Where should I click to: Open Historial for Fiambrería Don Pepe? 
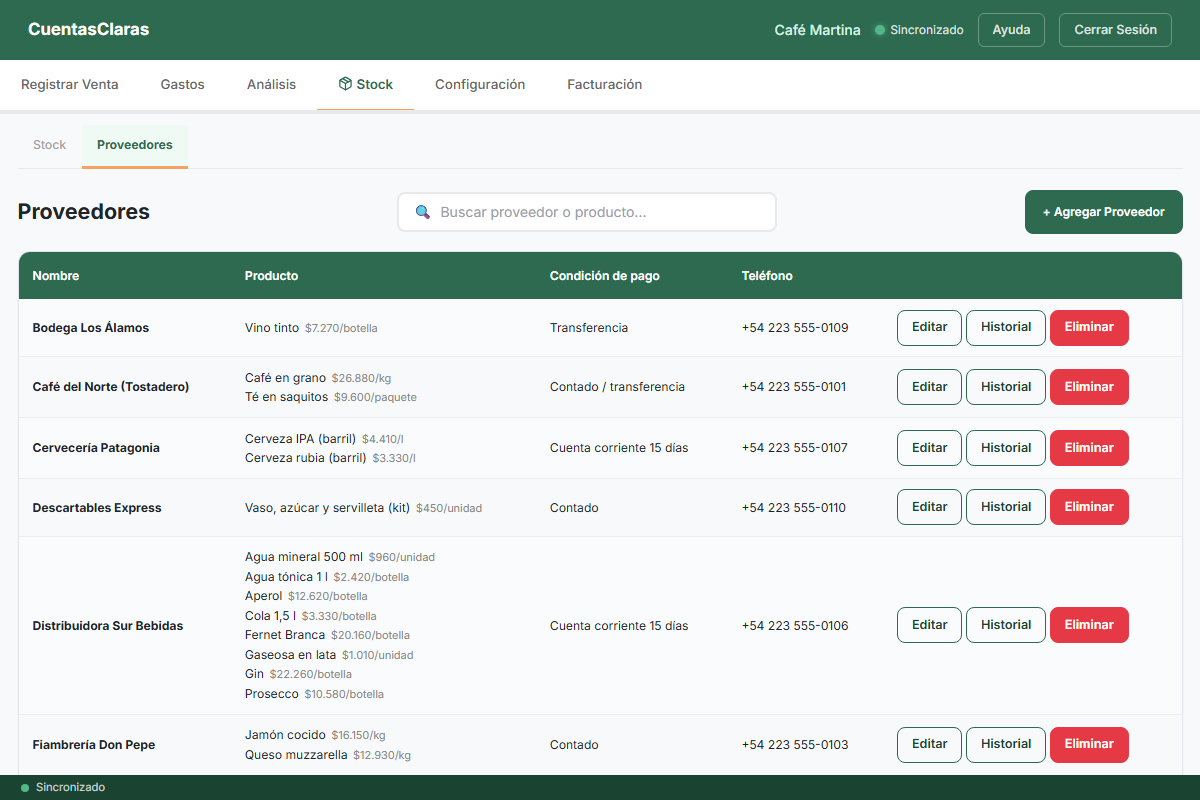click(1006, 744)
